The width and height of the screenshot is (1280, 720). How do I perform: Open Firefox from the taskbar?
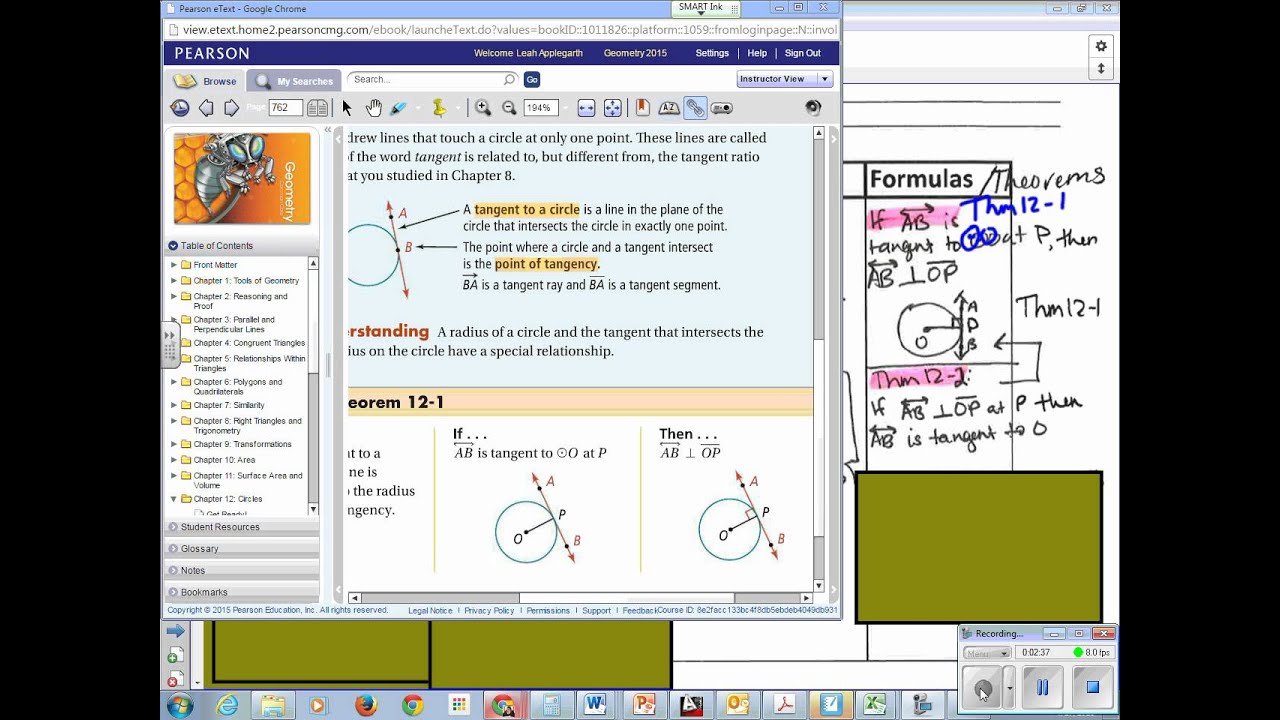coord(365,705)
